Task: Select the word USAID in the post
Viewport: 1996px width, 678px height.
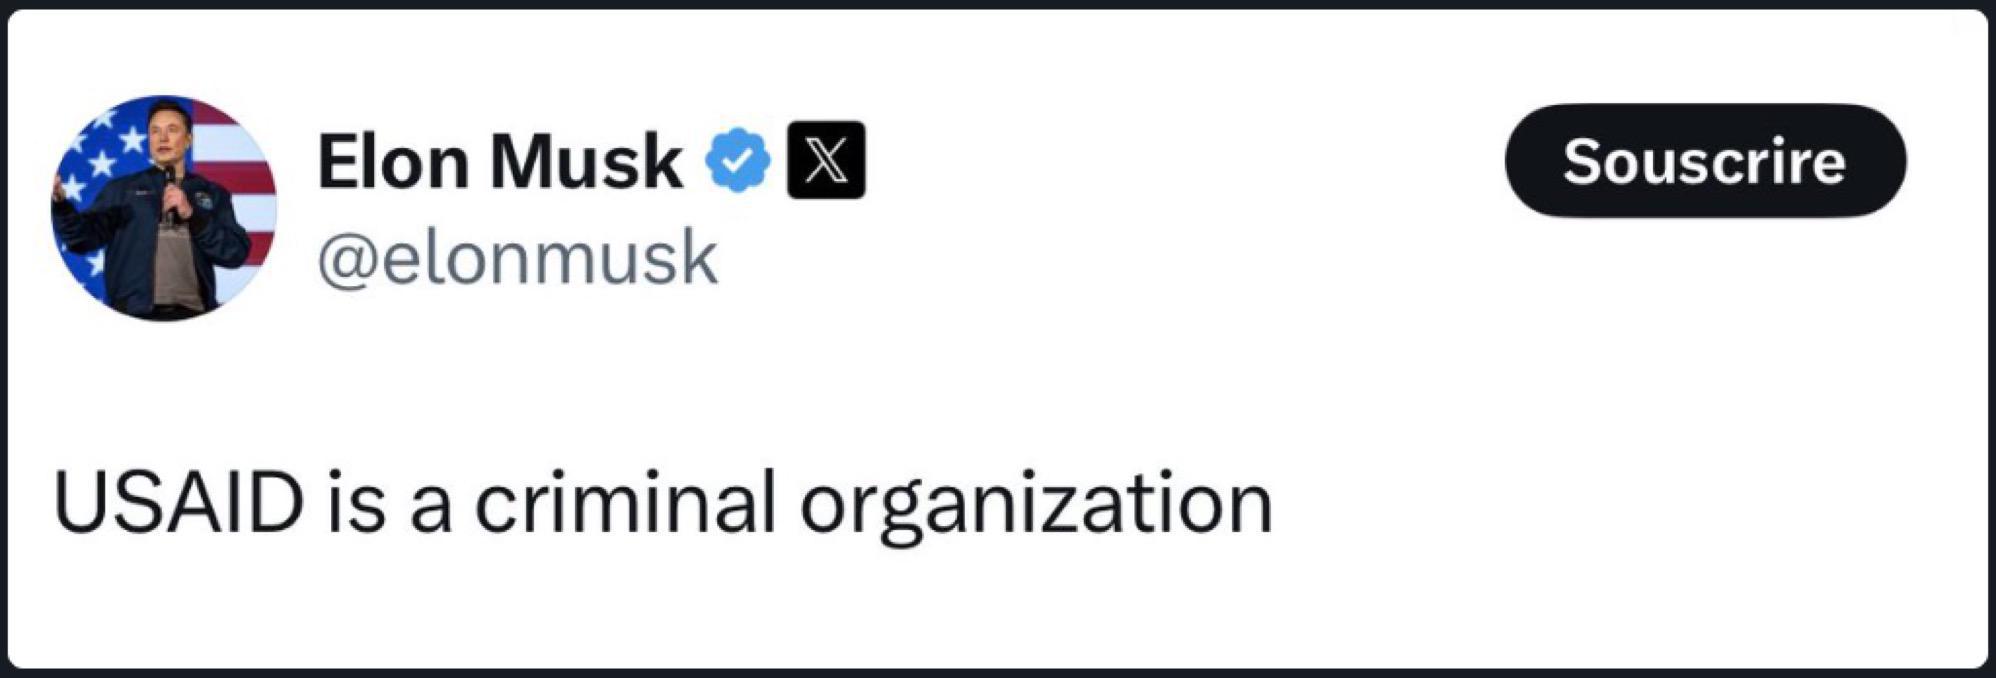Action: pyautogui.click(x=178, y=503)
